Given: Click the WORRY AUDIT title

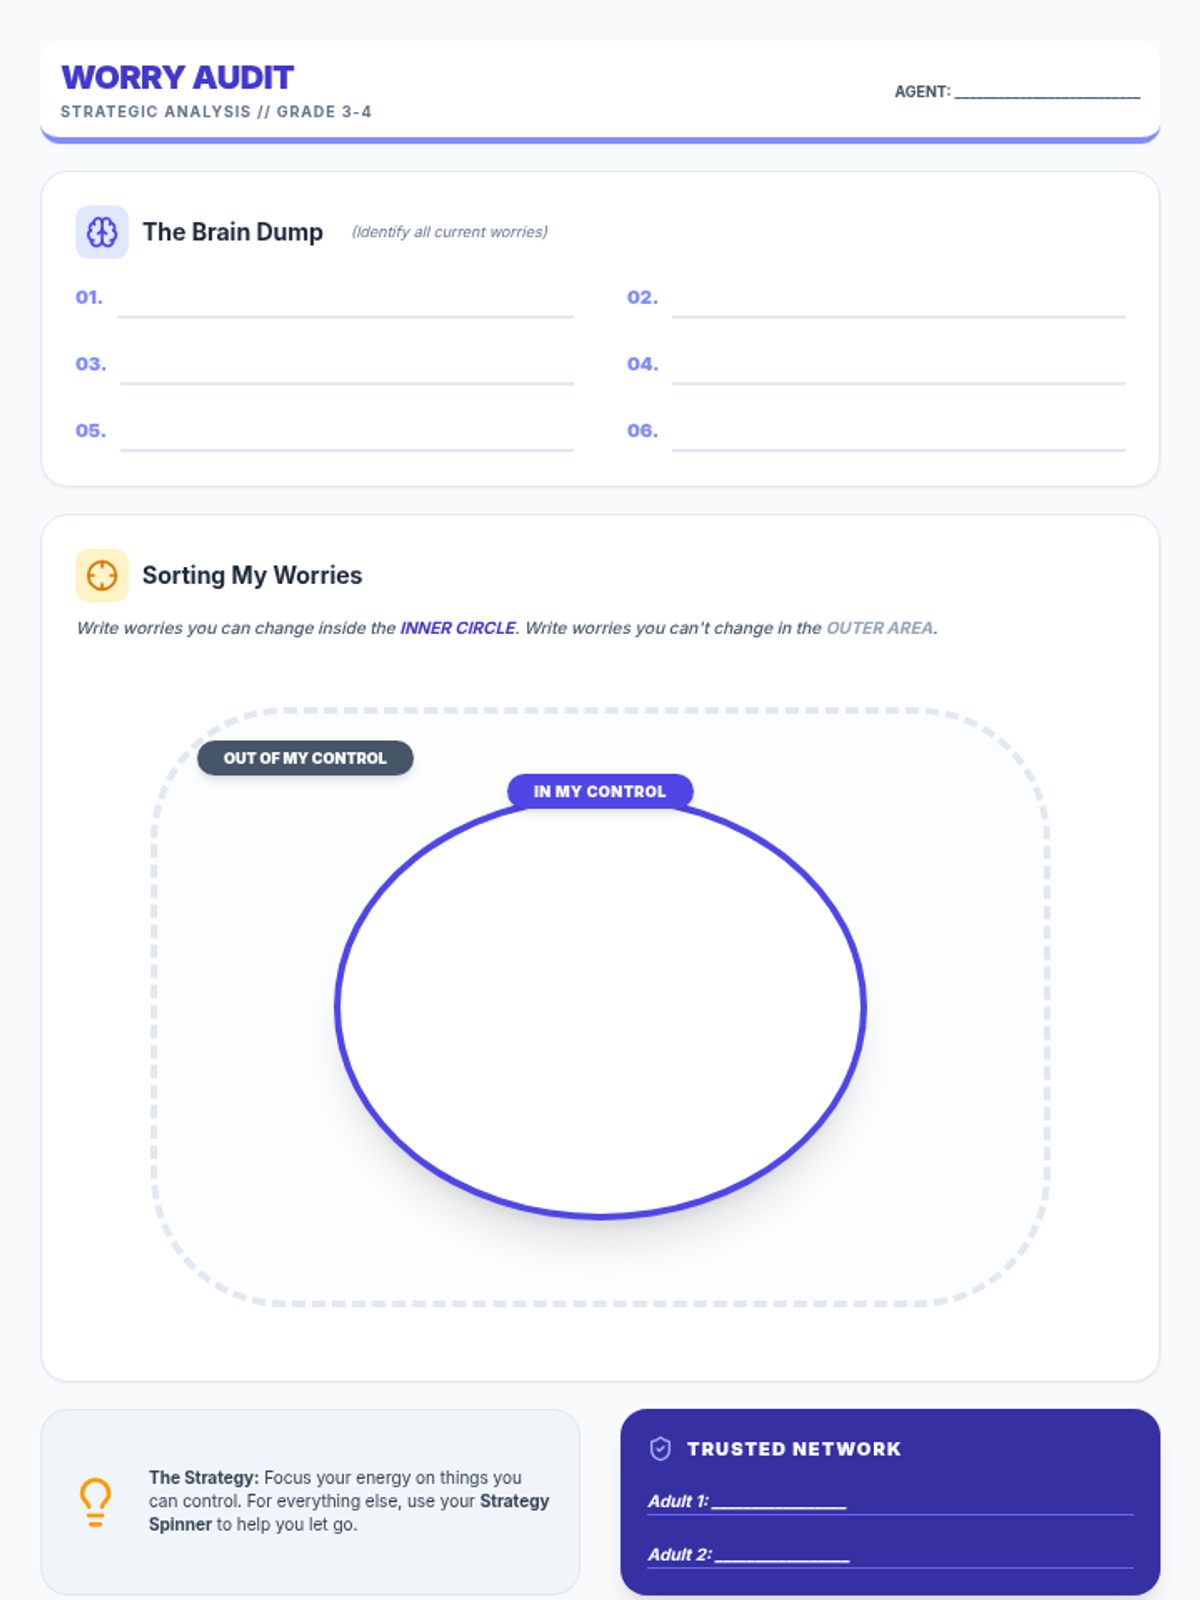Looking at the screenshot, I should pos(178,77).
